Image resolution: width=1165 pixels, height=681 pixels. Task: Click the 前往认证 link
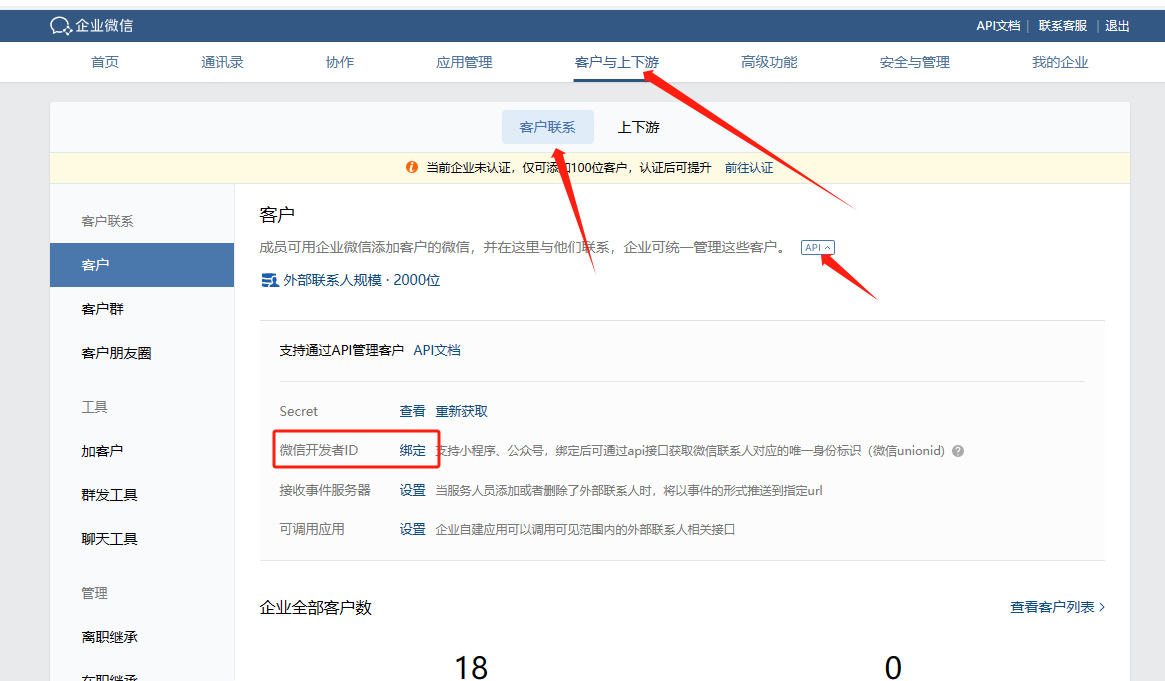(x=749, y=168)
